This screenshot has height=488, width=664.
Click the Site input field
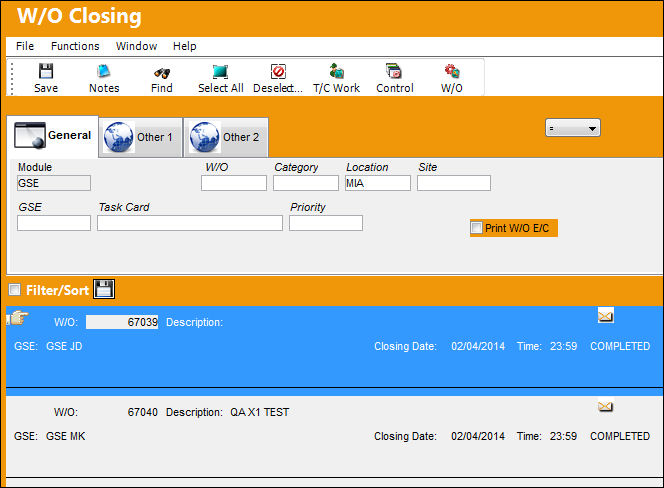[454, 183]
